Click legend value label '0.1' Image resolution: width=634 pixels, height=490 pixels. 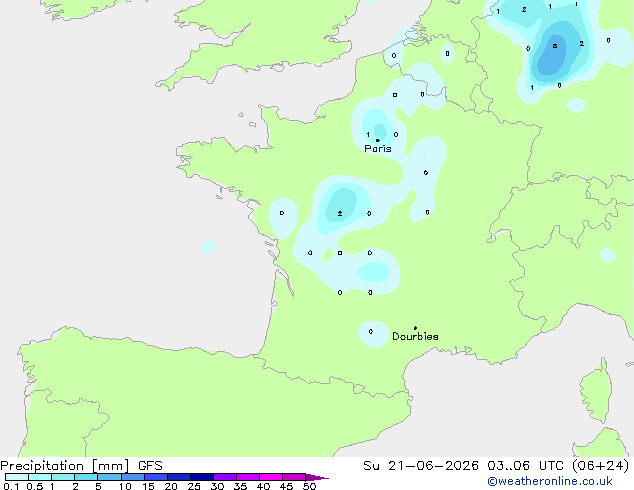pos(11,486)
